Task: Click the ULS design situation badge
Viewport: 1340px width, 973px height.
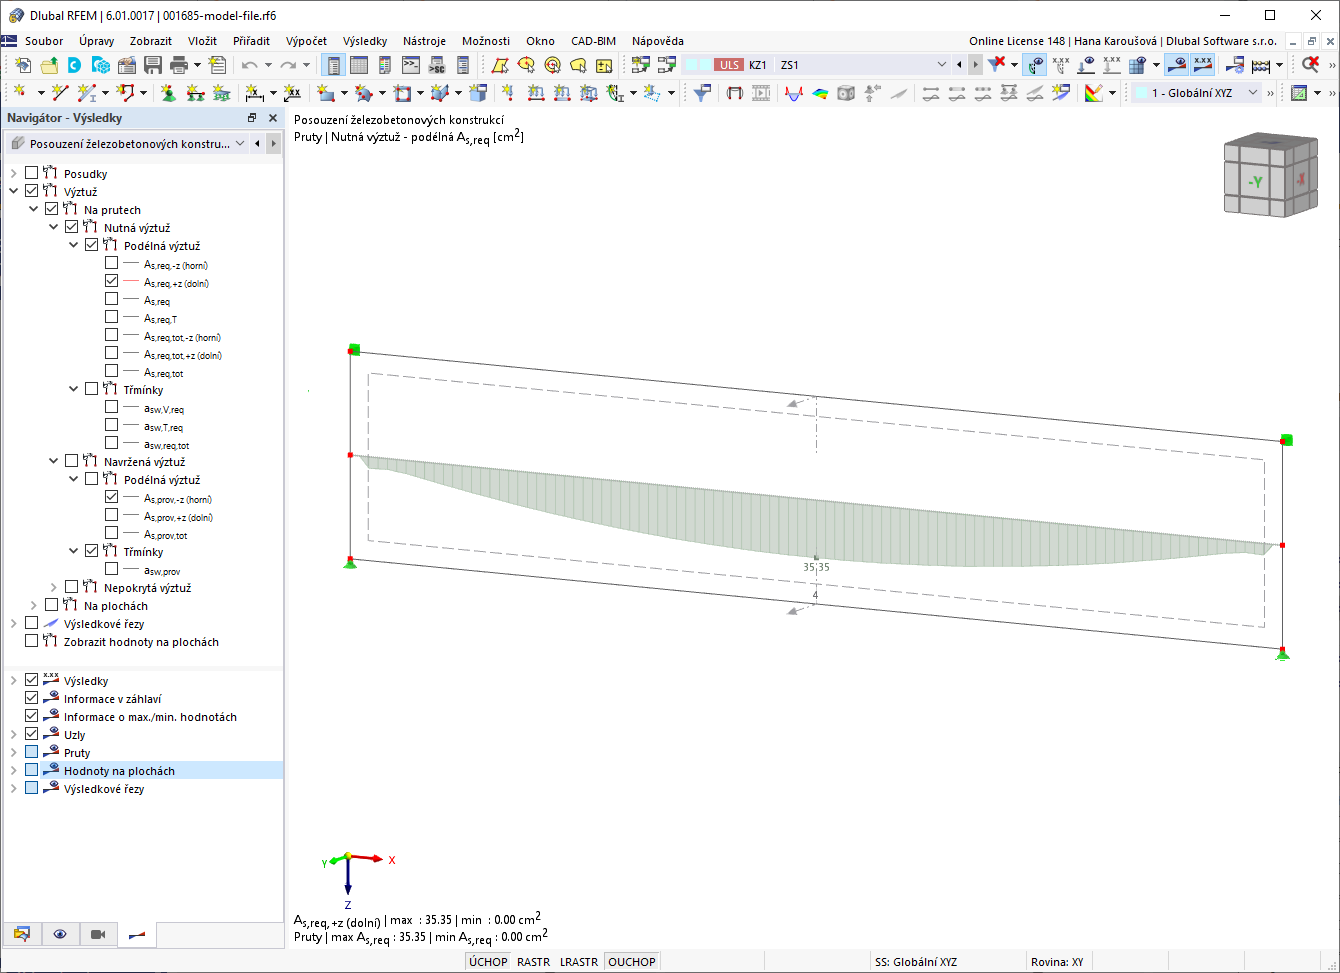Action: [728, 65]
